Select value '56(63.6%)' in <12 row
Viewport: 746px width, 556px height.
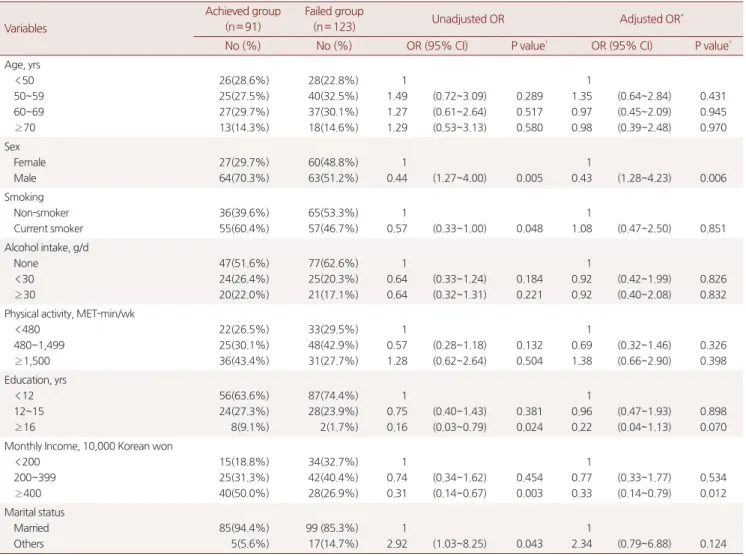(244, 395)
